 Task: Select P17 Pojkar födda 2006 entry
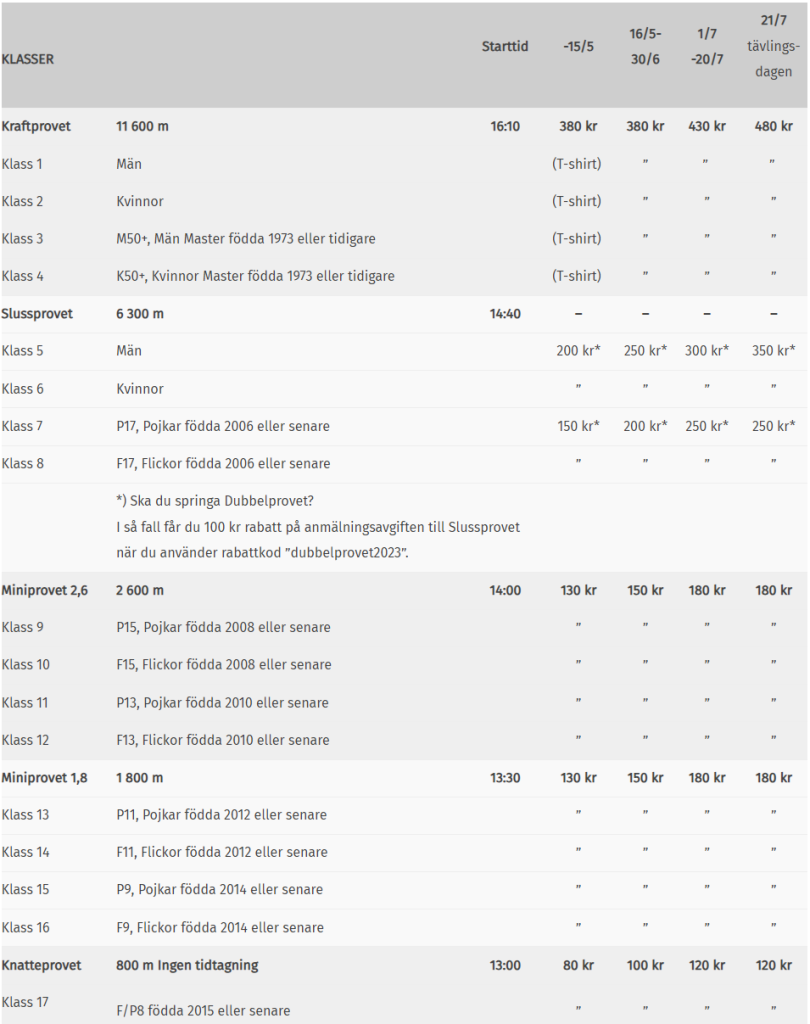click(x=223, y=426)
